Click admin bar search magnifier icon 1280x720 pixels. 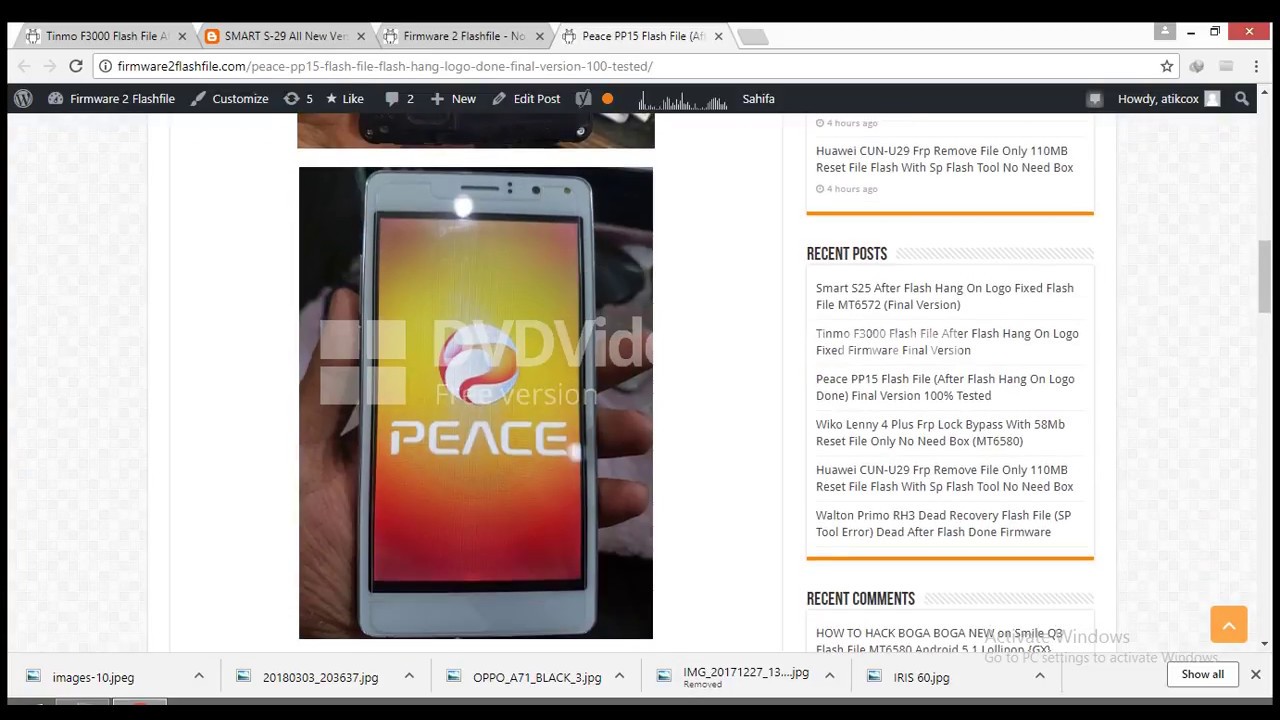(x=1242, y=99)
